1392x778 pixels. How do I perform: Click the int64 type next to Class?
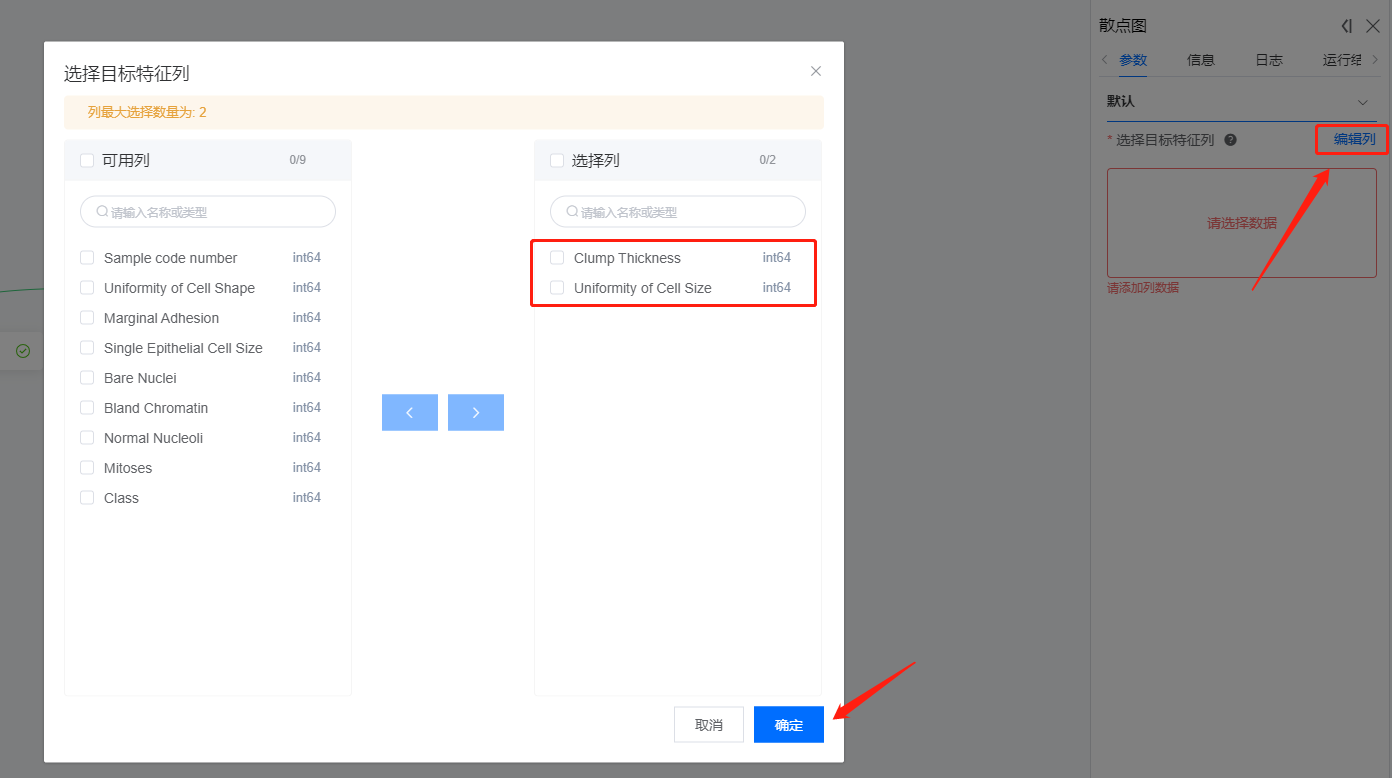307,498
